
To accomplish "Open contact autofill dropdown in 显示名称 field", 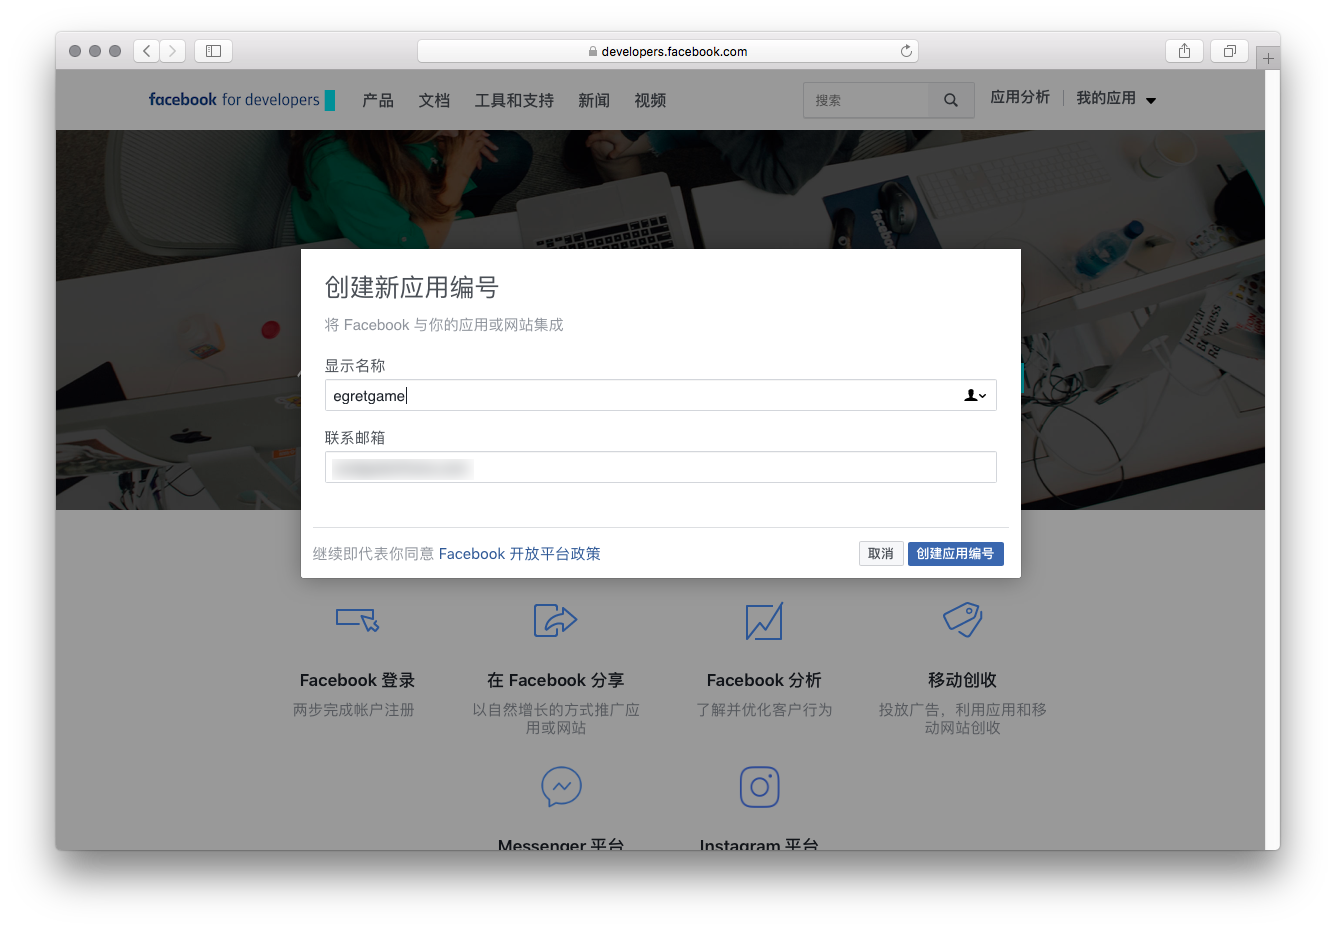I will (975, 396).
